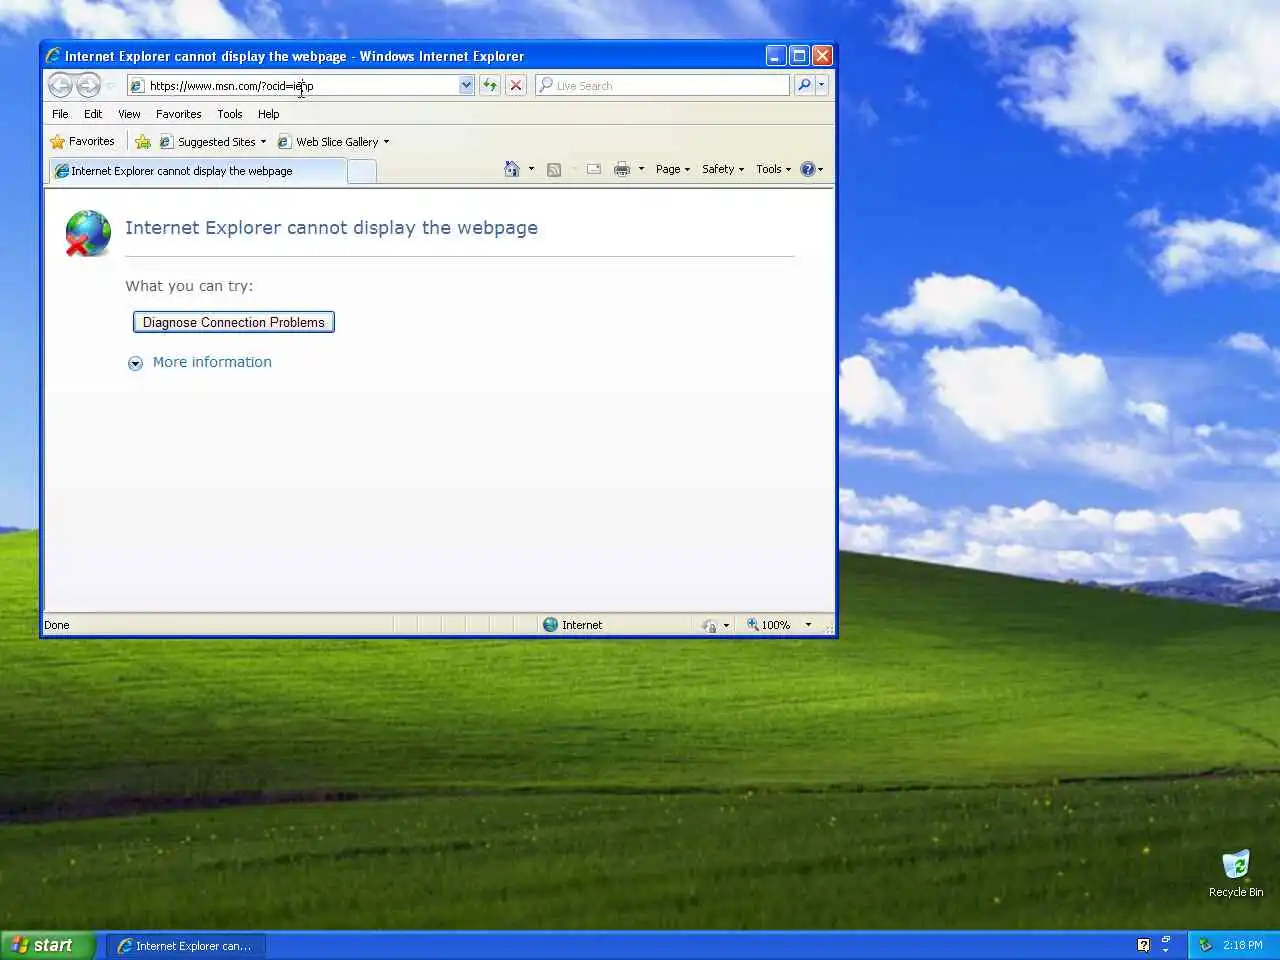Click the globe error icon on page
The image size is (1280, 960).
[x=88, y=233]
